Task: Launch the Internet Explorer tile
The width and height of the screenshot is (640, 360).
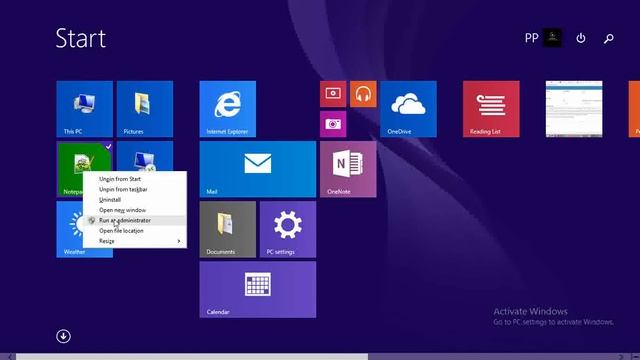Action: (x=228, y=109)
